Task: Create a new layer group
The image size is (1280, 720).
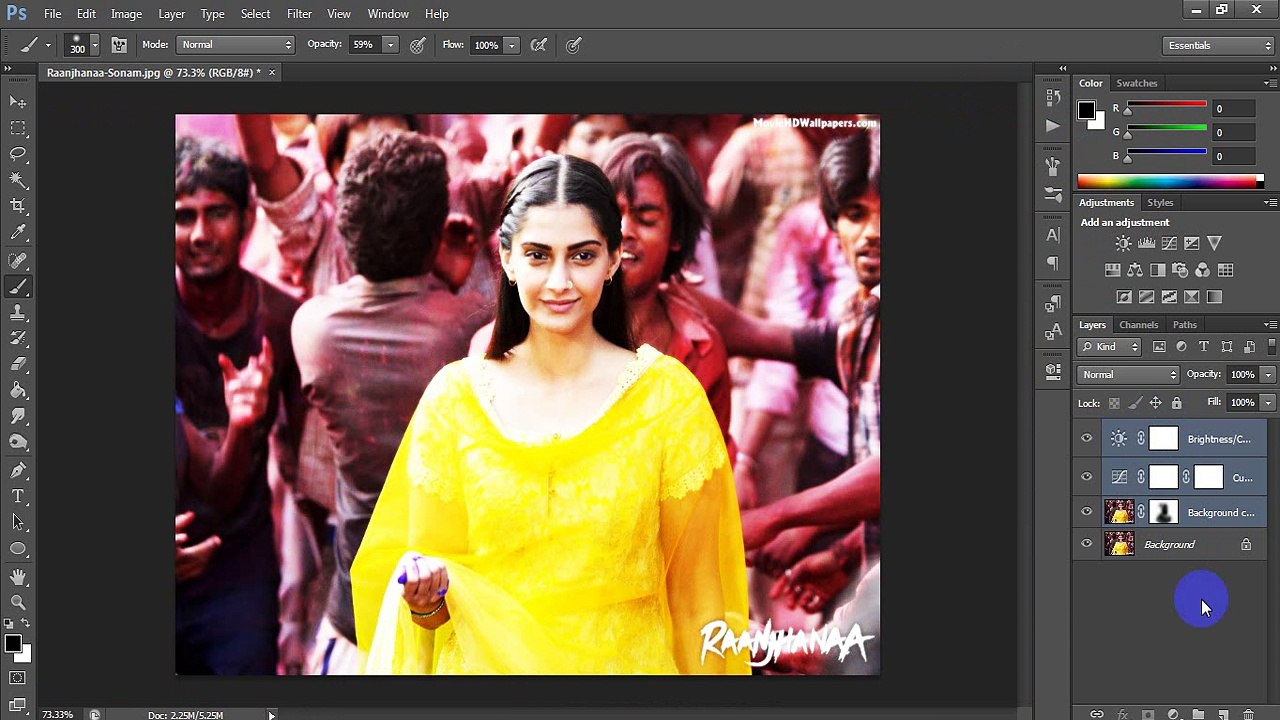Action: tap(1198, 714)
